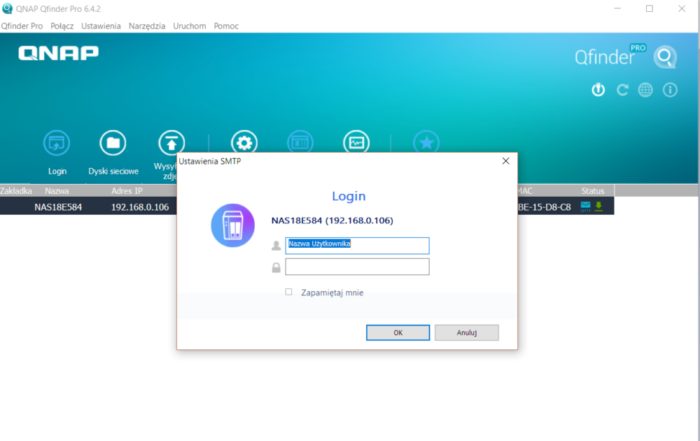Click the QNAP Qfinder title bar app icon
The image size is (700, 441).
(x=7, y=8)
